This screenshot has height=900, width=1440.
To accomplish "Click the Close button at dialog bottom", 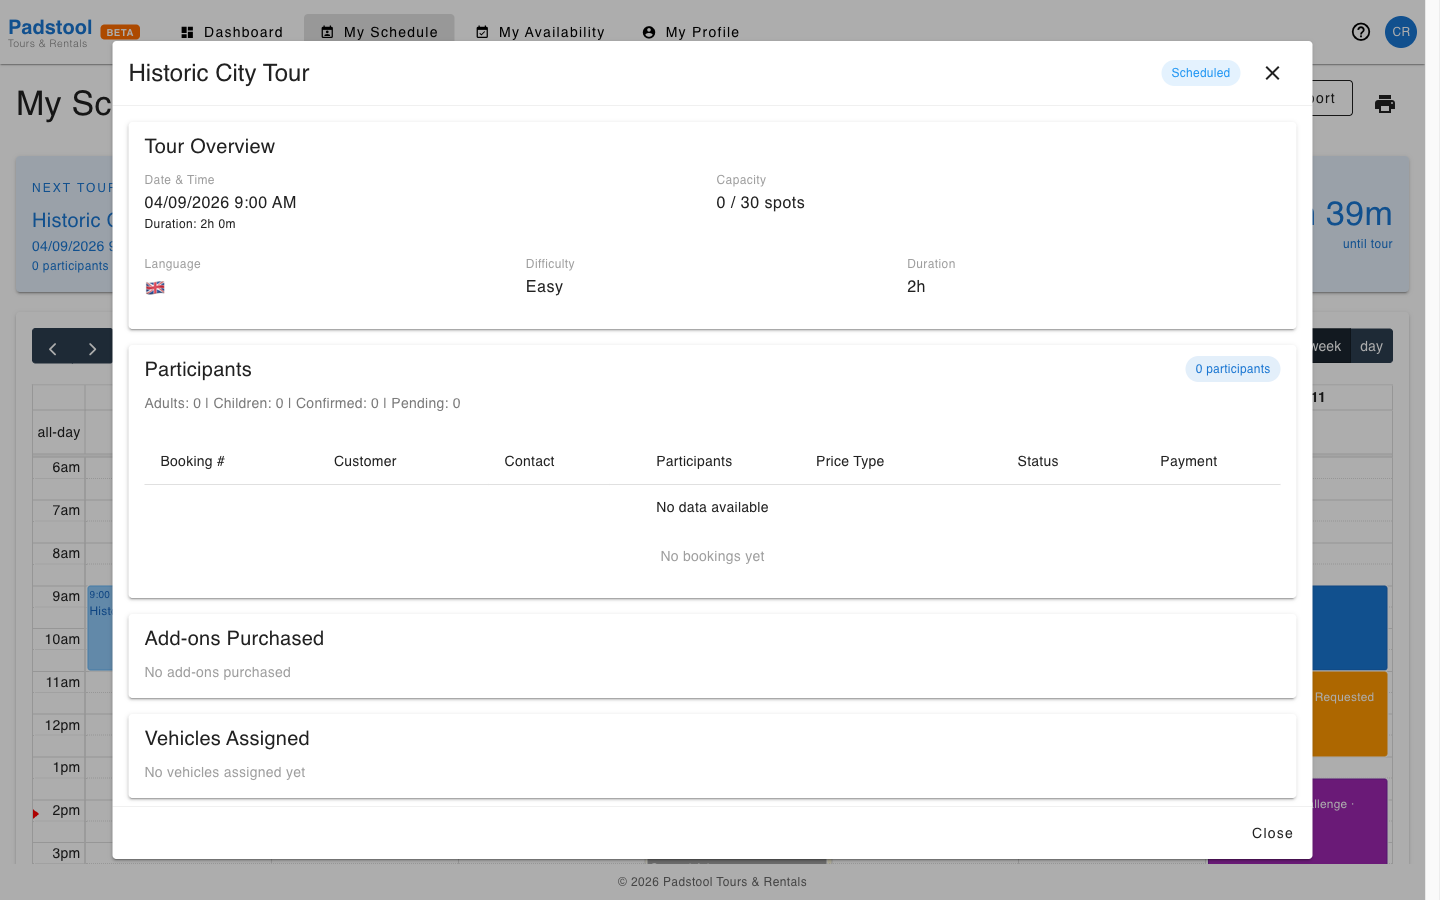I will [x=1272, y=833].
